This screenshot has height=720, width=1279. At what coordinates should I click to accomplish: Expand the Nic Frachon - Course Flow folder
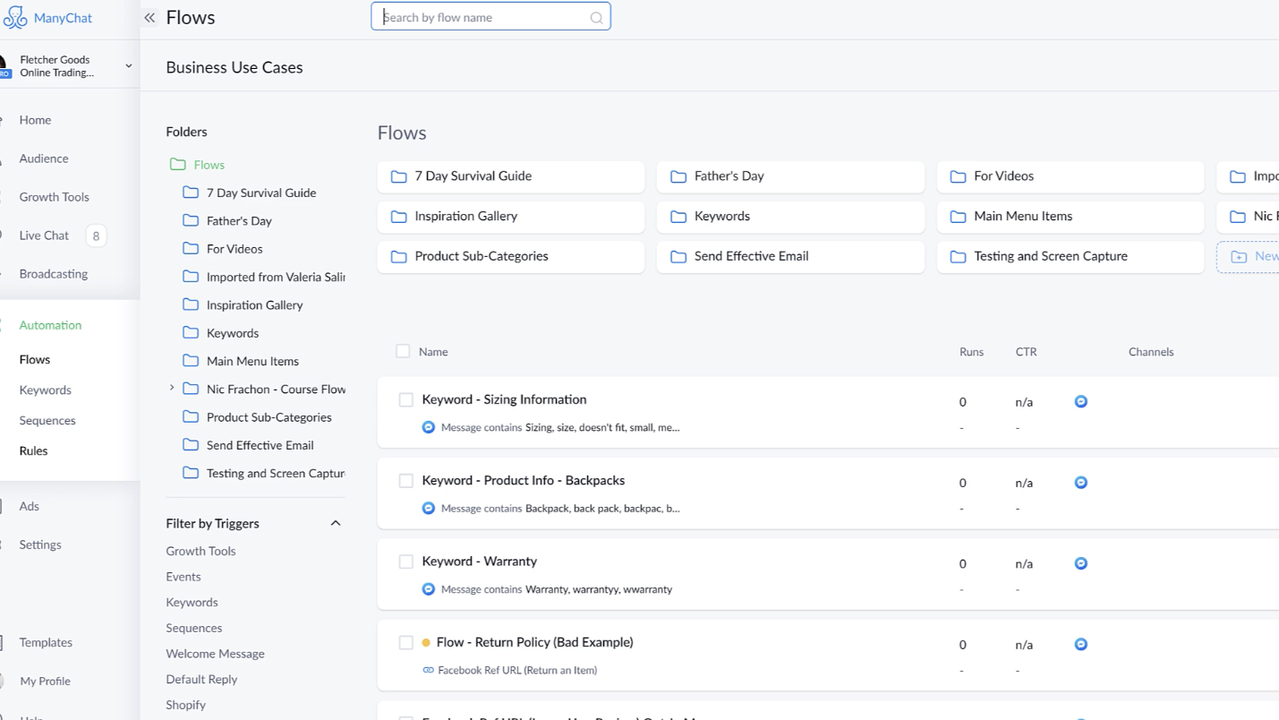[172, 388]
